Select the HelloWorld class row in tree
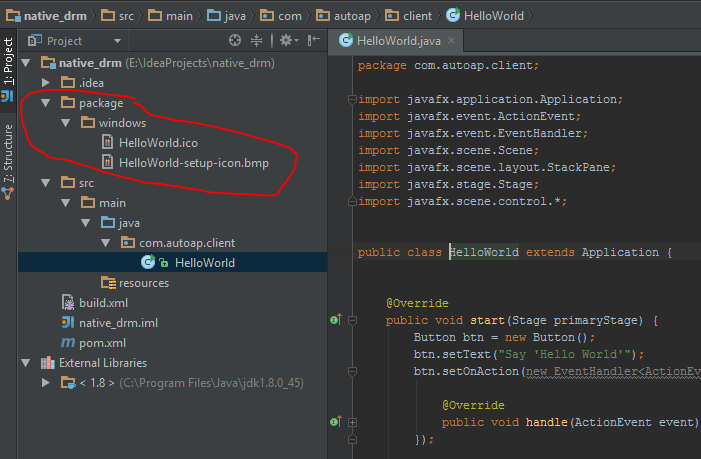Screen dimensions: 701x459 tap(173, 262)
